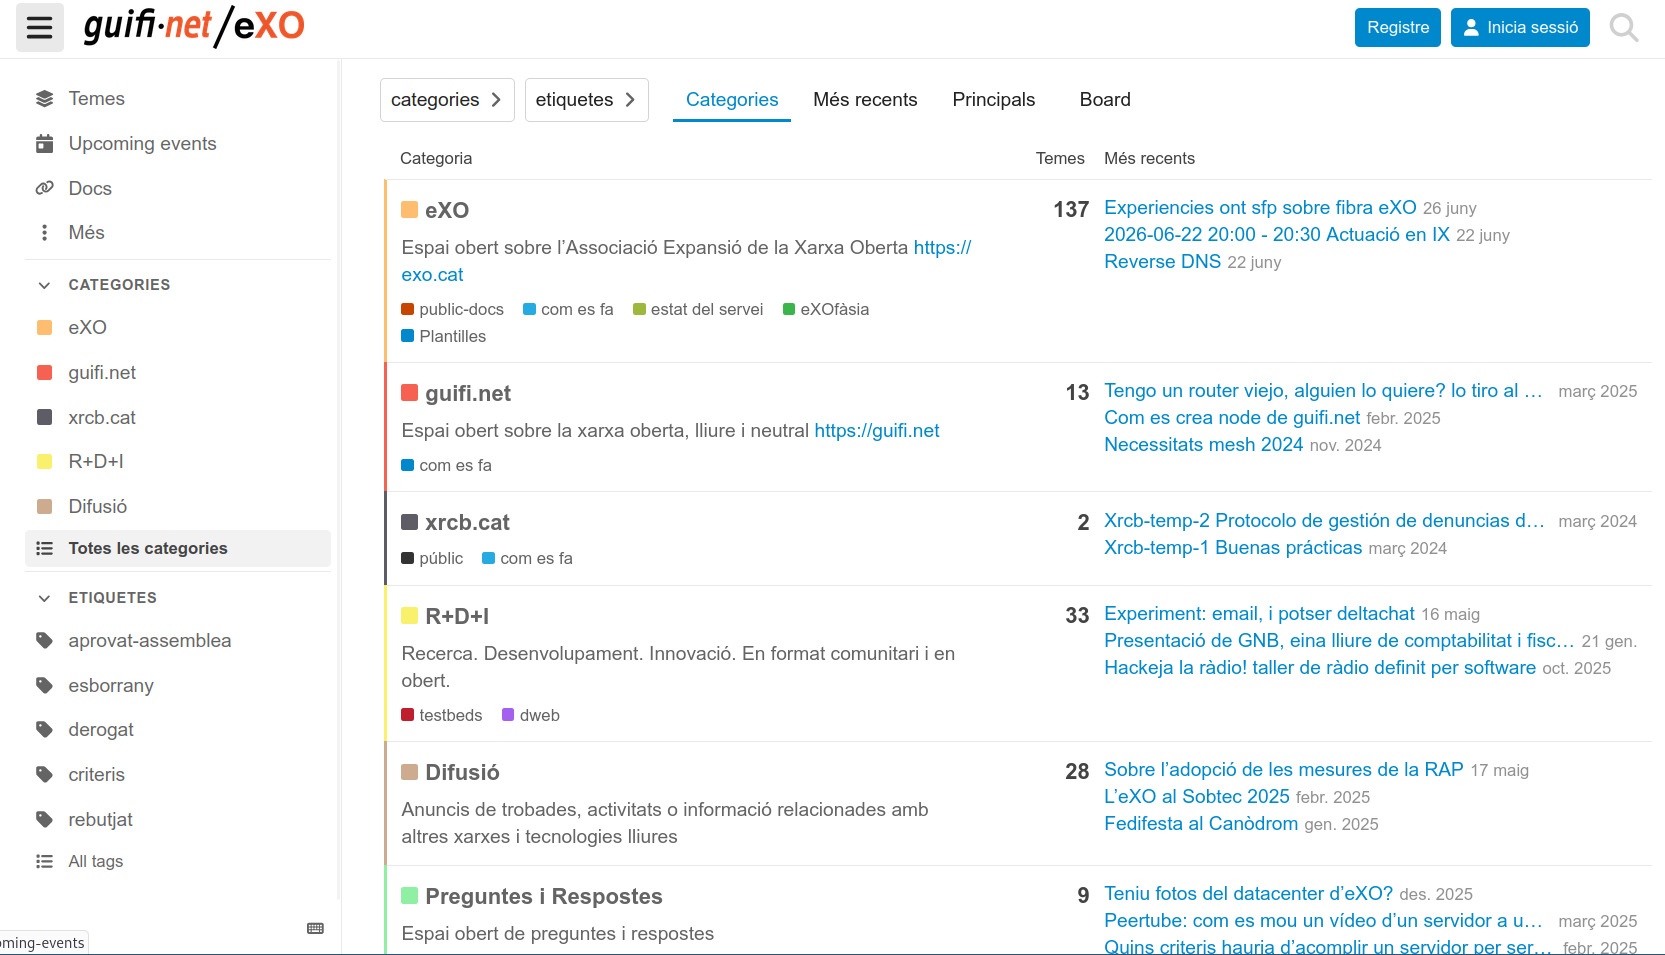The height and width of the screenshot is (955, 1665).
Task: Open topic Fedifesta al Canòdrom
Action: (1201, 824)
